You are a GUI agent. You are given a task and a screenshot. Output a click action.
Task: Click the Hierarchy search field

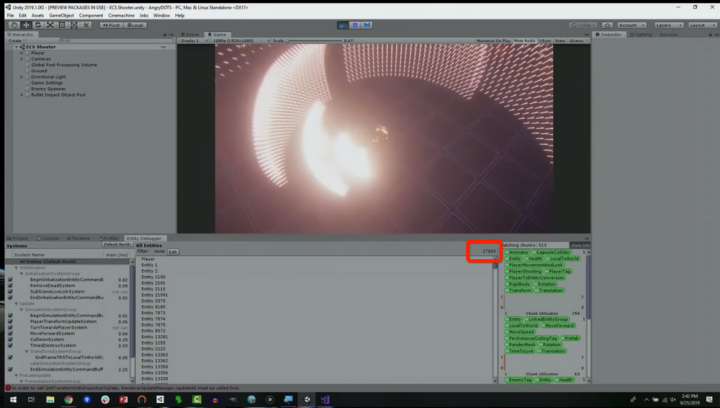[x=115, y=41]
